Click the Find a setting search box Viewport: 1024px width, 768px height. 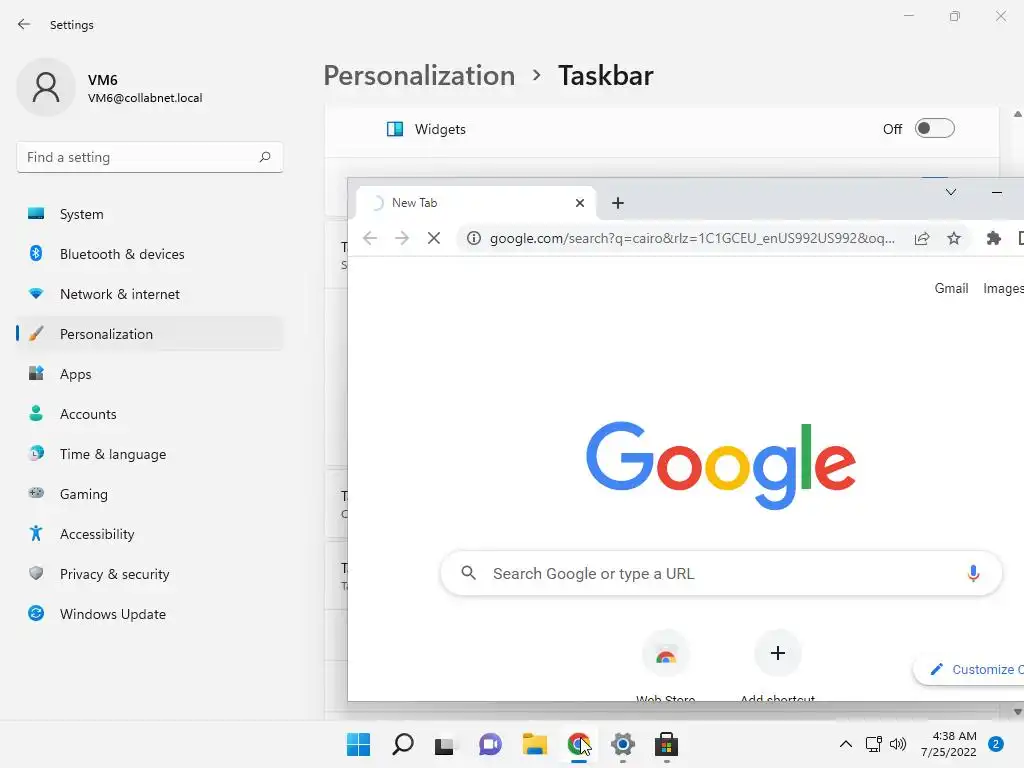pos(150,157)
